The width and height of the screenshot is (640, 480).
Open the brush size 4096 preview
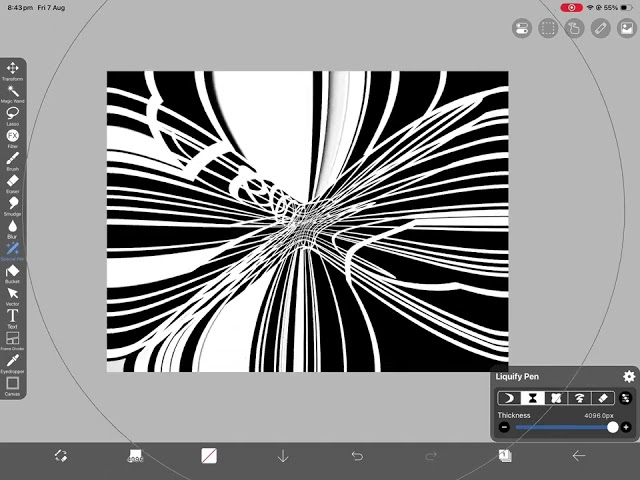click(135, 456)
